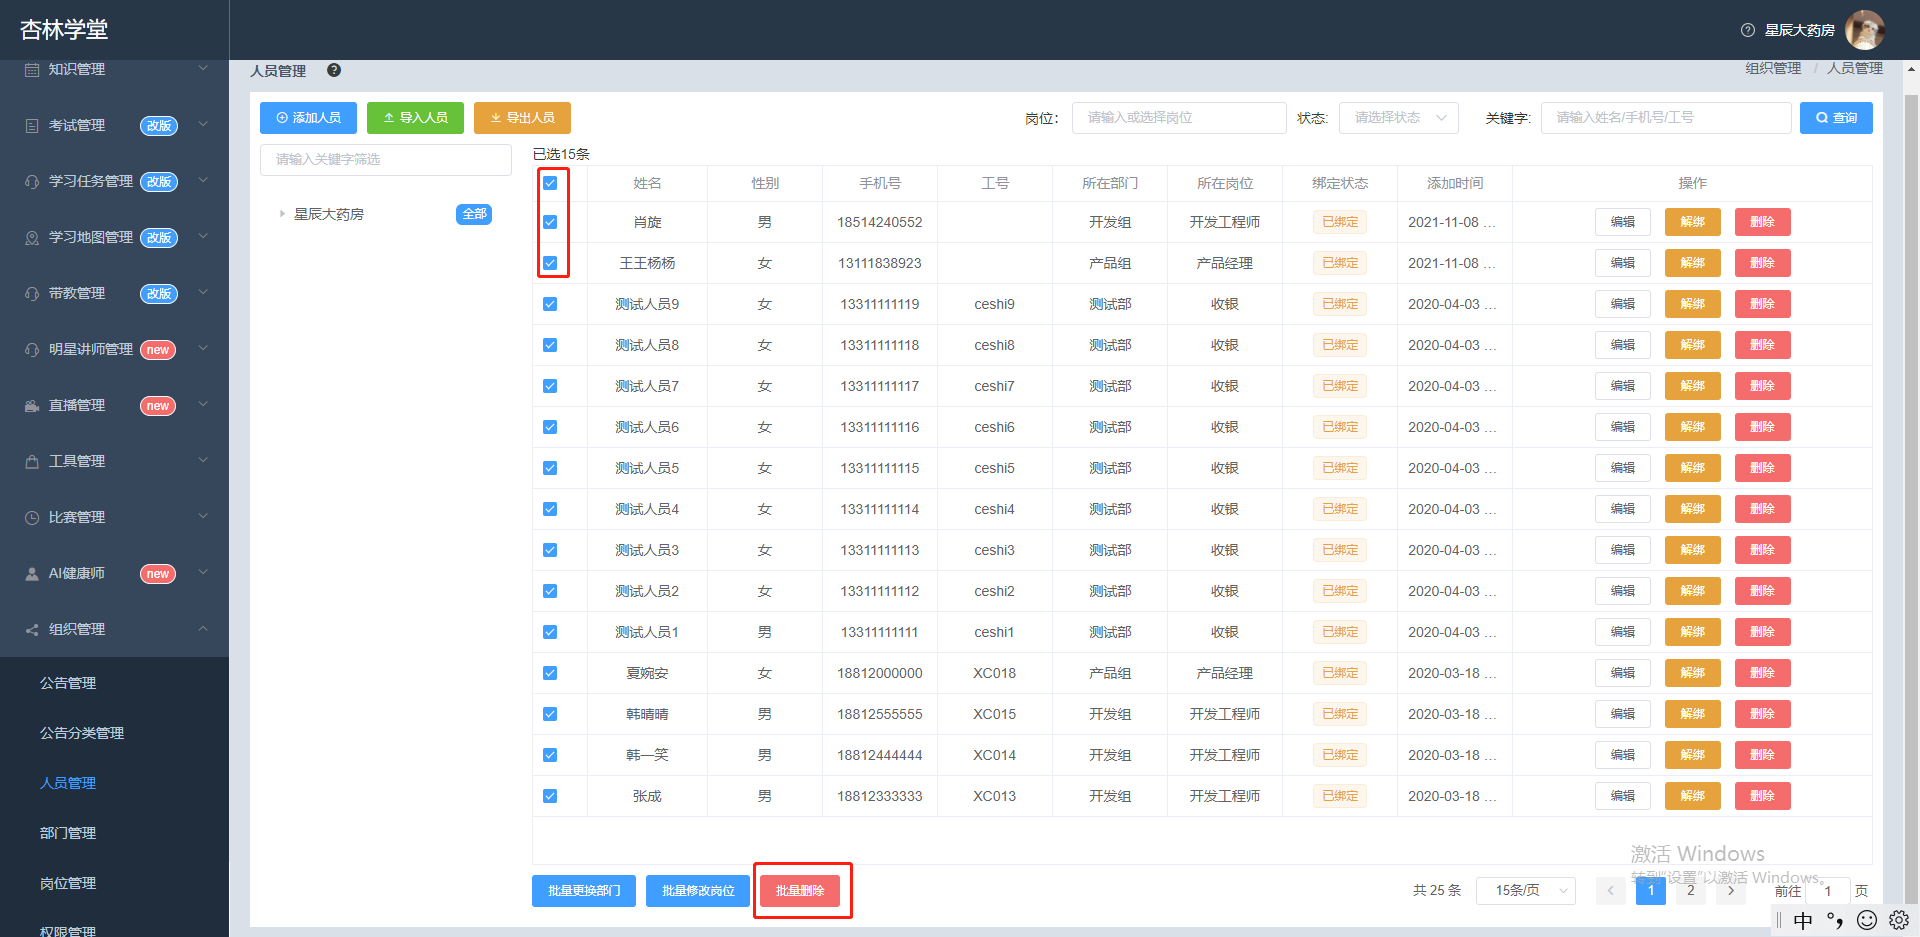Open 岗位管理 submenu item

click(68, 883)
